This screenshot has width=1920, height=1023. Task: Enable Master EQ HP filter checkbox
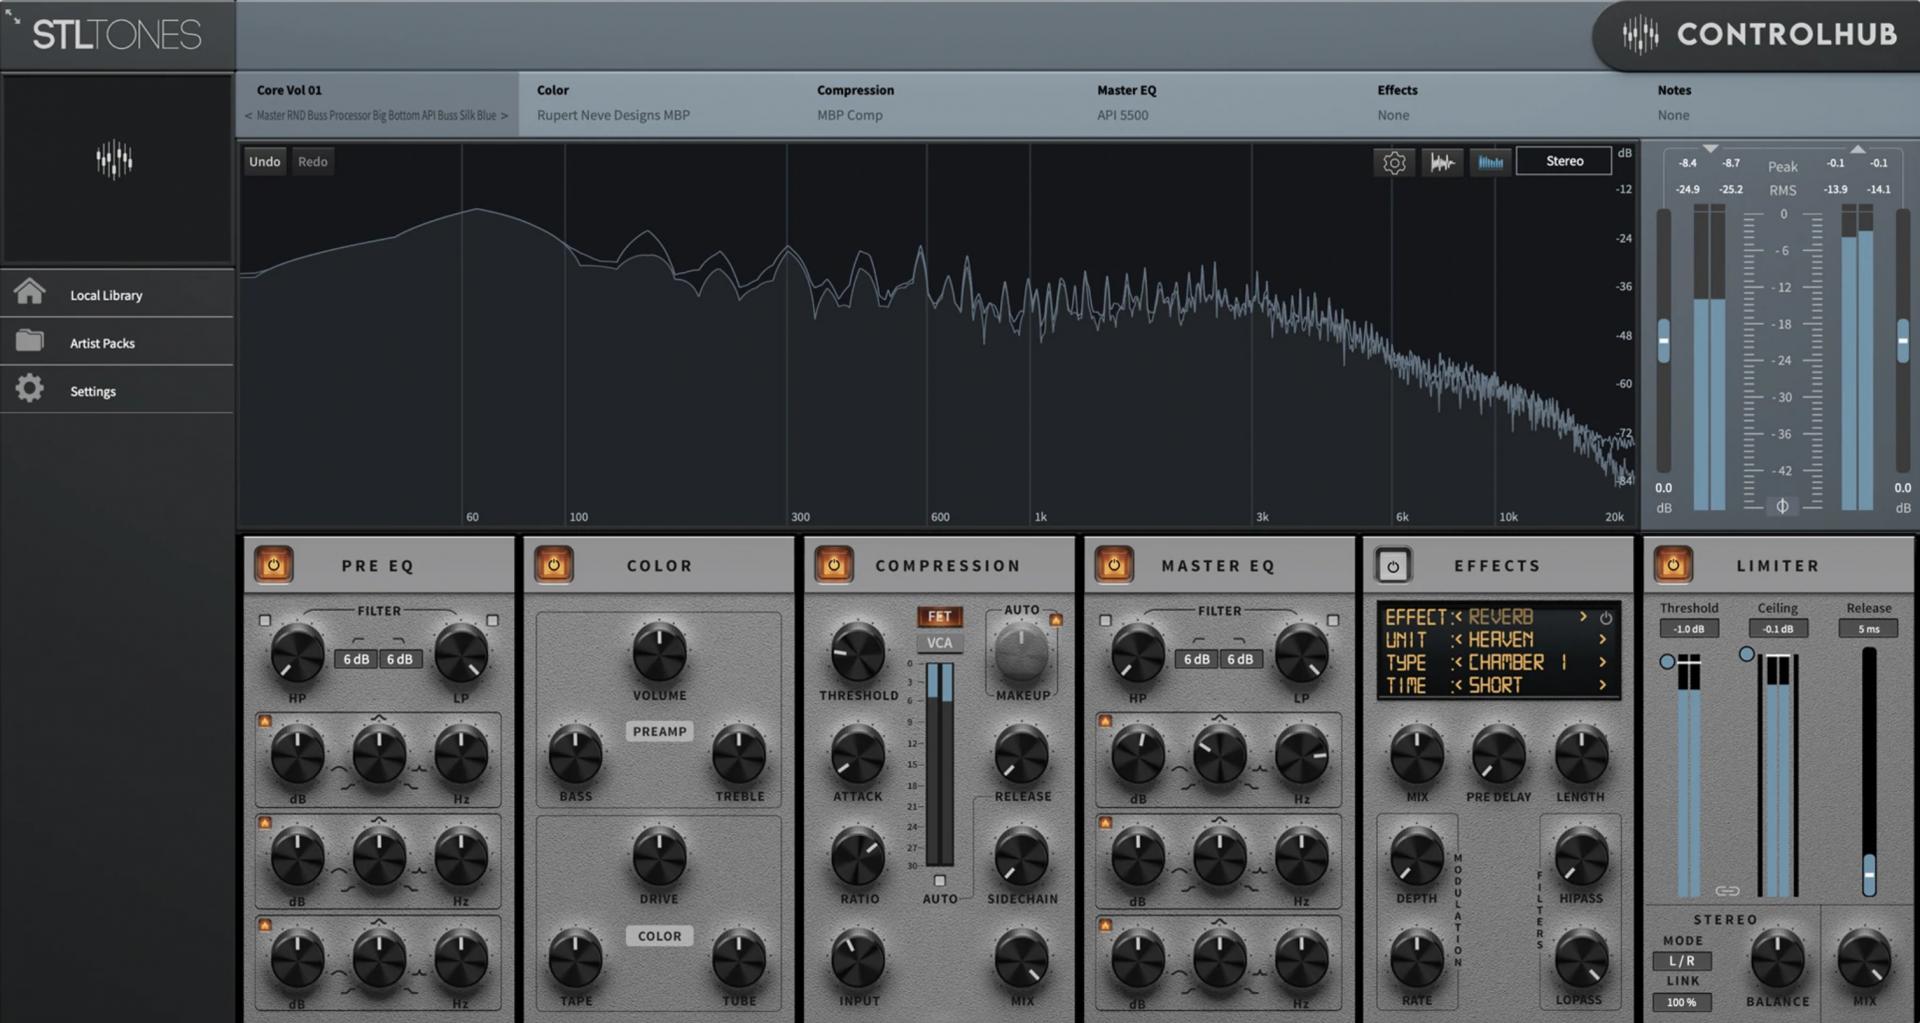[x=1105, y=621]
